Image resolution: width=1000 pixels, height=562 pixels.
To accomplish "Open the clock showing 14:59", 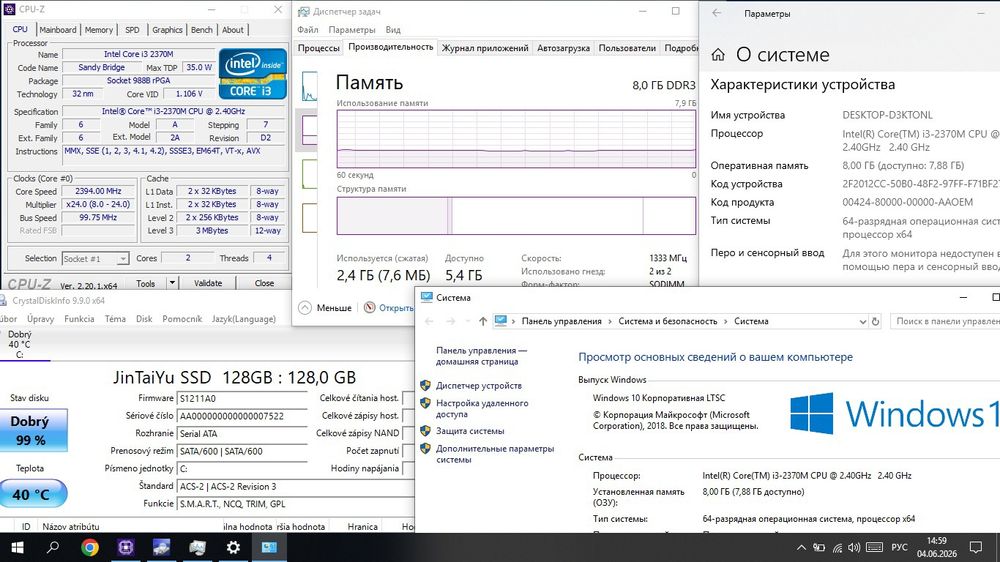I will point(936,547).
